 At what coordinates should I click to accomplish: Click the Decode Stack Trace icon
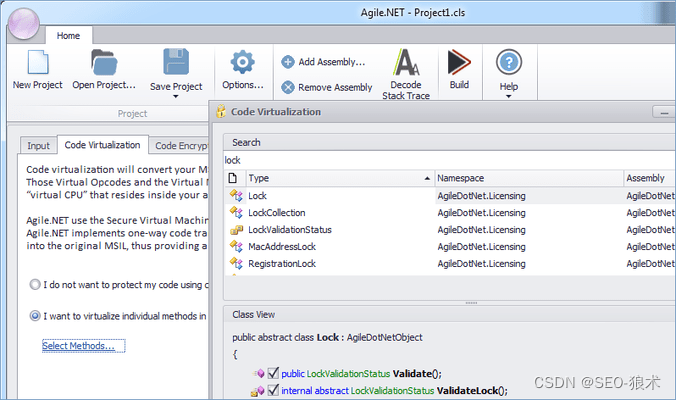(406, 62)
